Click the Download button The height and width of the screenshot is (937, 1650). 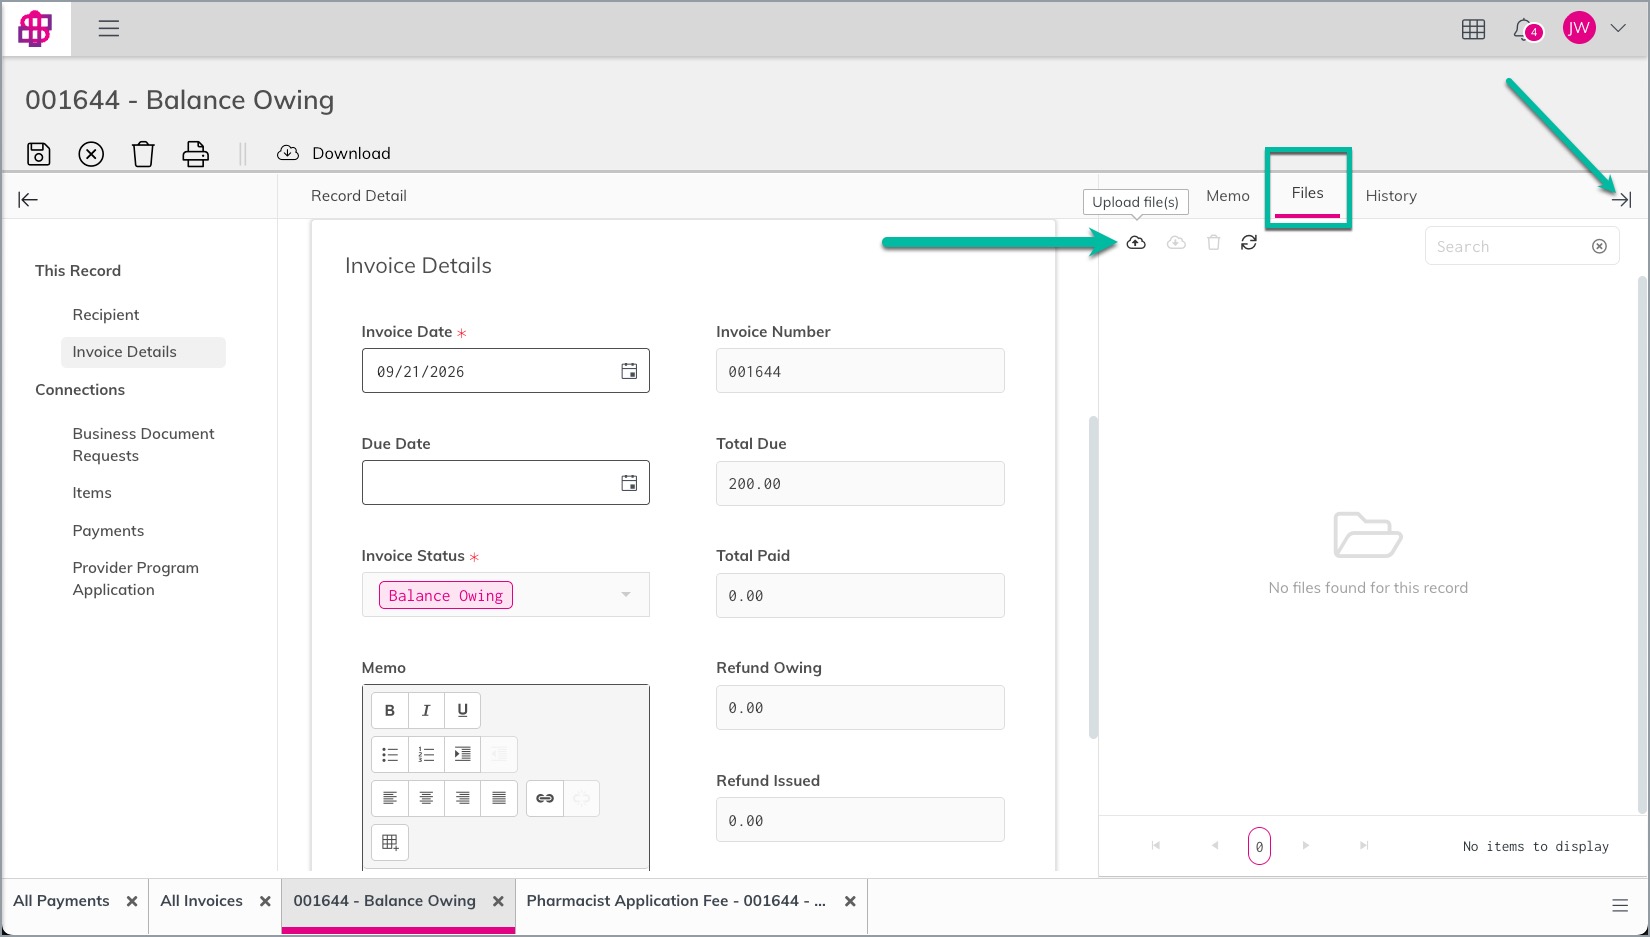[x=333, y=153]
